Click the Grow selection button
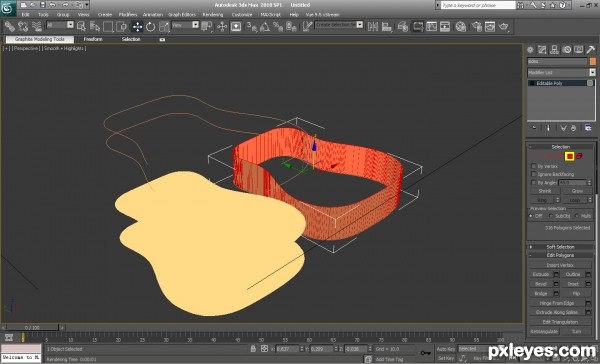 577,191
